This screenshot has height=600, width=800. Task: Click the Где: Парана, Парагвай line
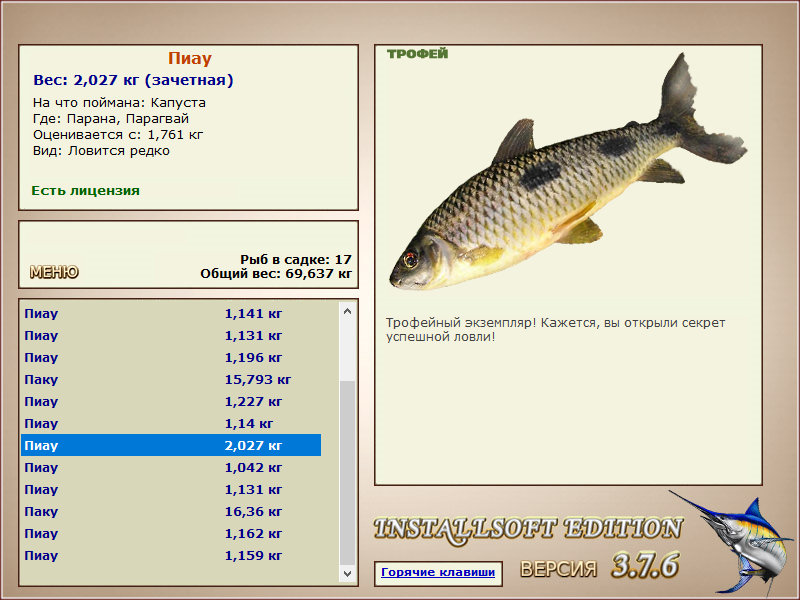coord(111,119)
